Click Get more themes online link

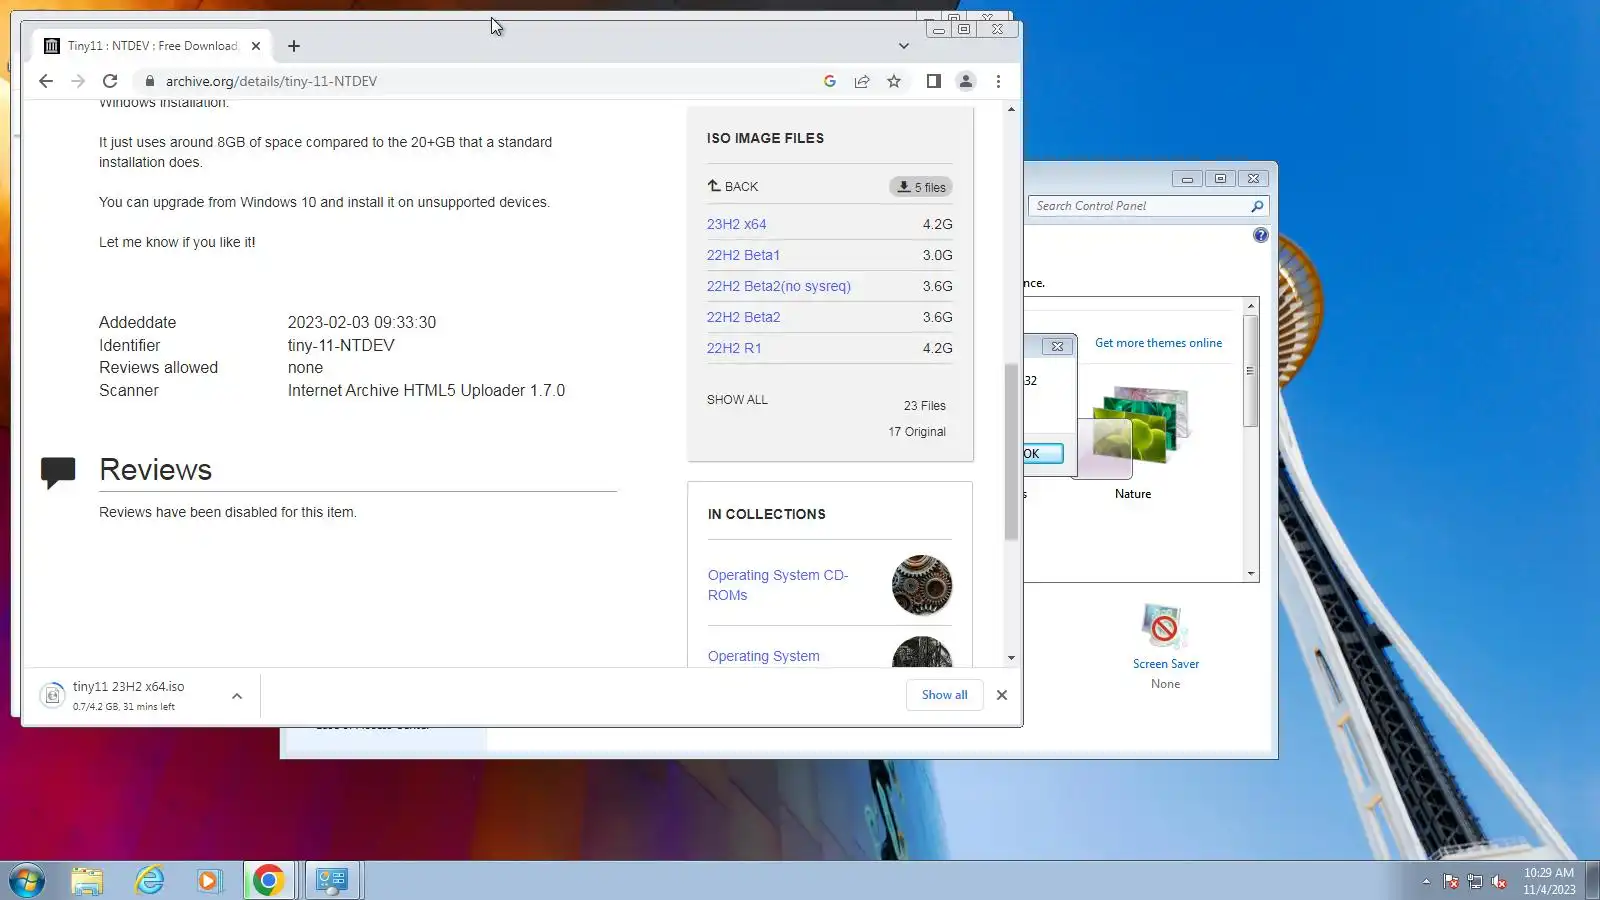[x=1158, y=343]
